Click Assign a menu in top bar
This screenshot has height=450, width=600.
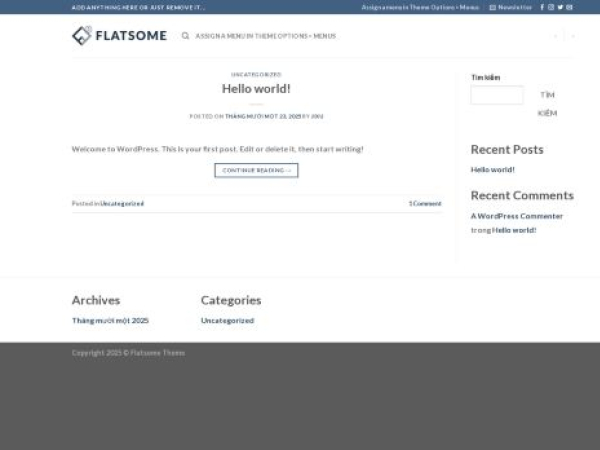tap(420, 7)
